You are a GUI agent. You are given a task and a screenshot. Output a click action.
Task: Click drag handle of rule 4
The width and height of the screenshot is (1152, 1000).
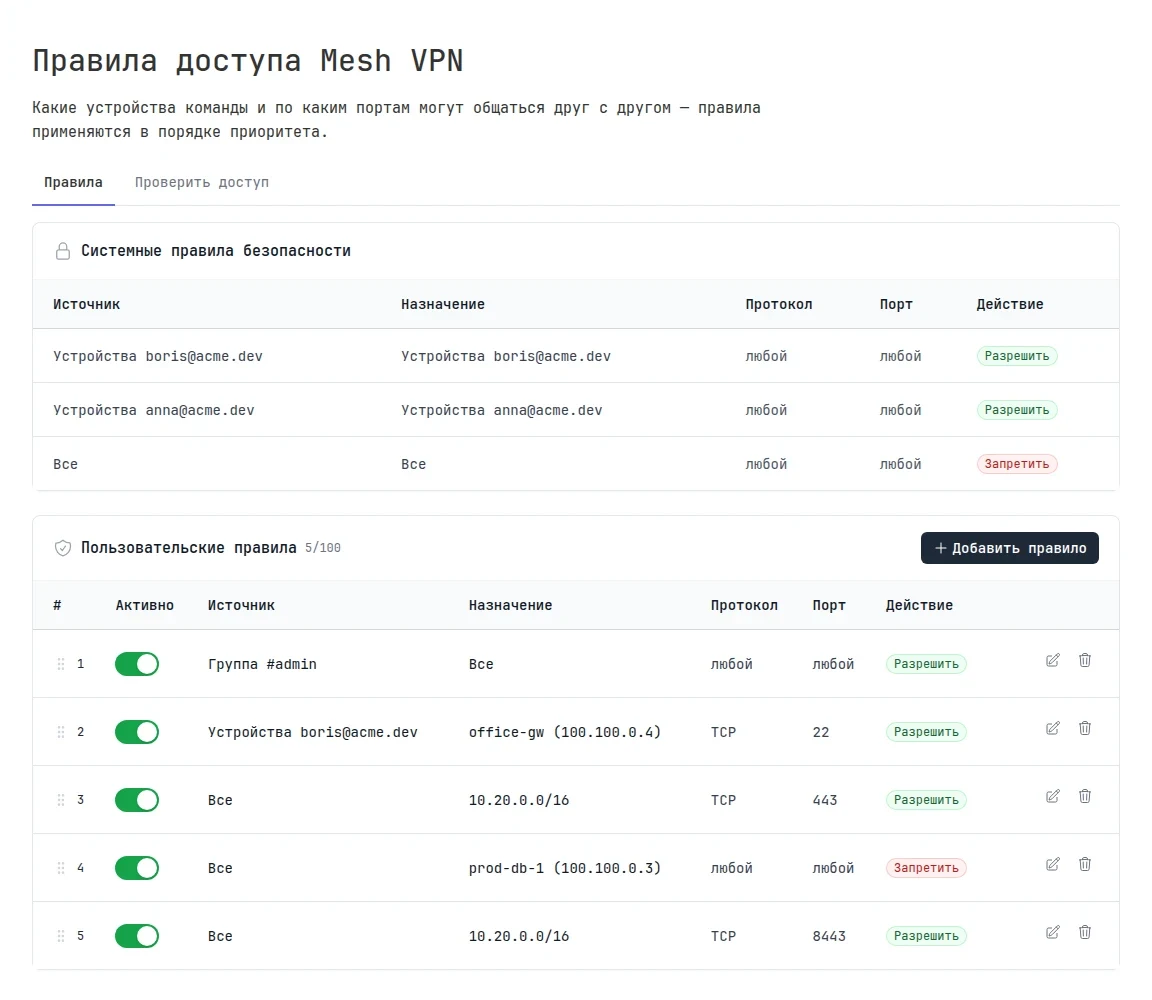(61, 868)
